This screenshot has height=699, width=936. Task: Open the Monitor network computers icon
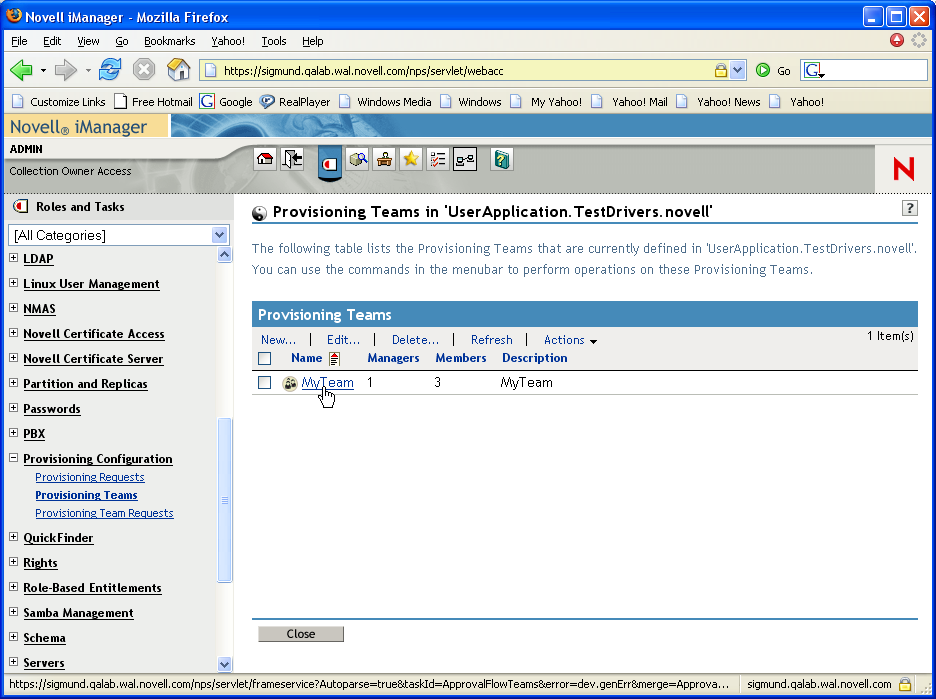point(465,159)
